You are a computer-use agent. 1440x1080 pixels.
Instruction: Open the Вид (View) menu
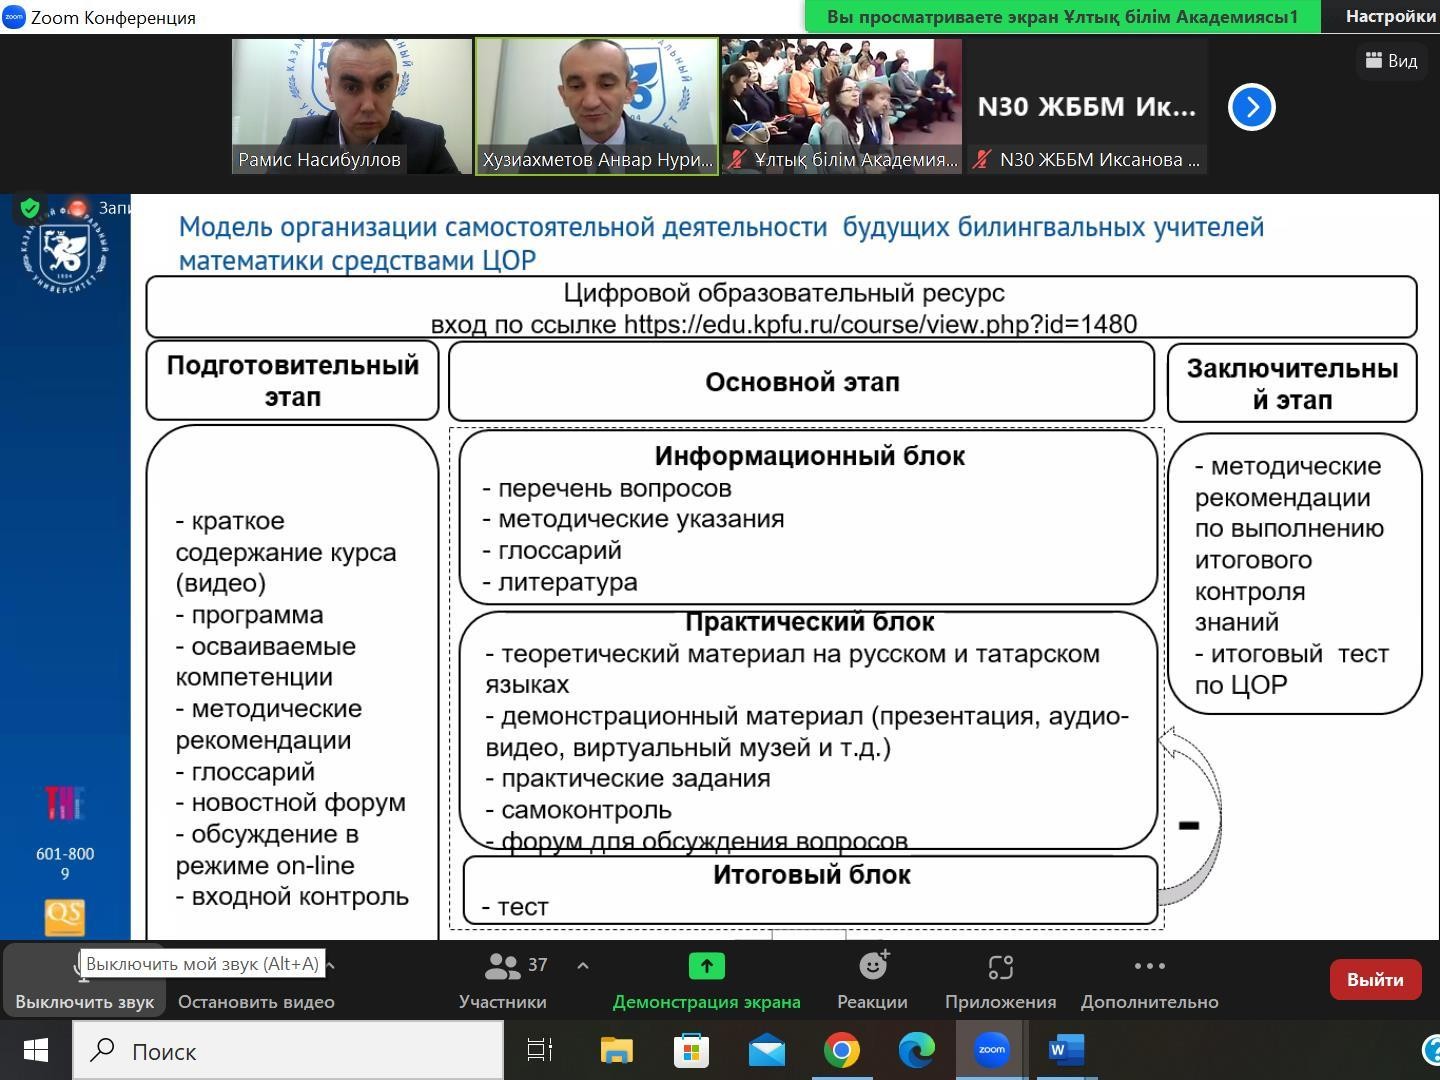[x=1392, y=61]
